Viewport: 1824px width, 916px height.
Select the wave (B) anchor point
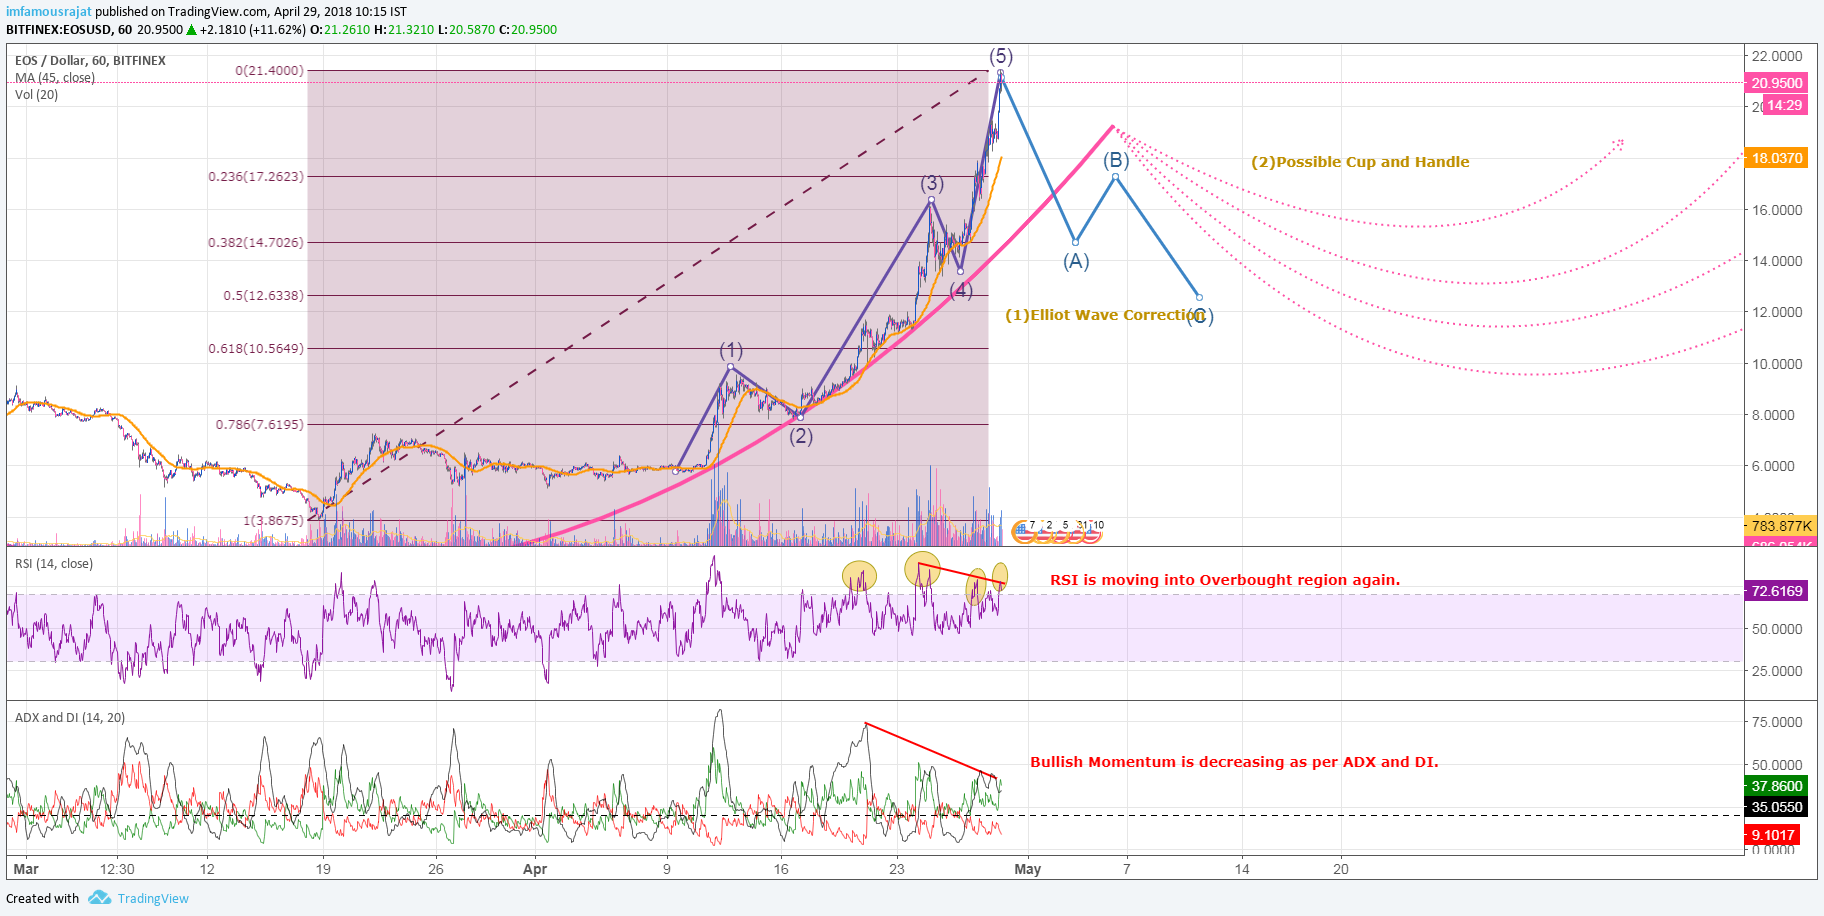pyautogui.click(x=1116, y=177)
